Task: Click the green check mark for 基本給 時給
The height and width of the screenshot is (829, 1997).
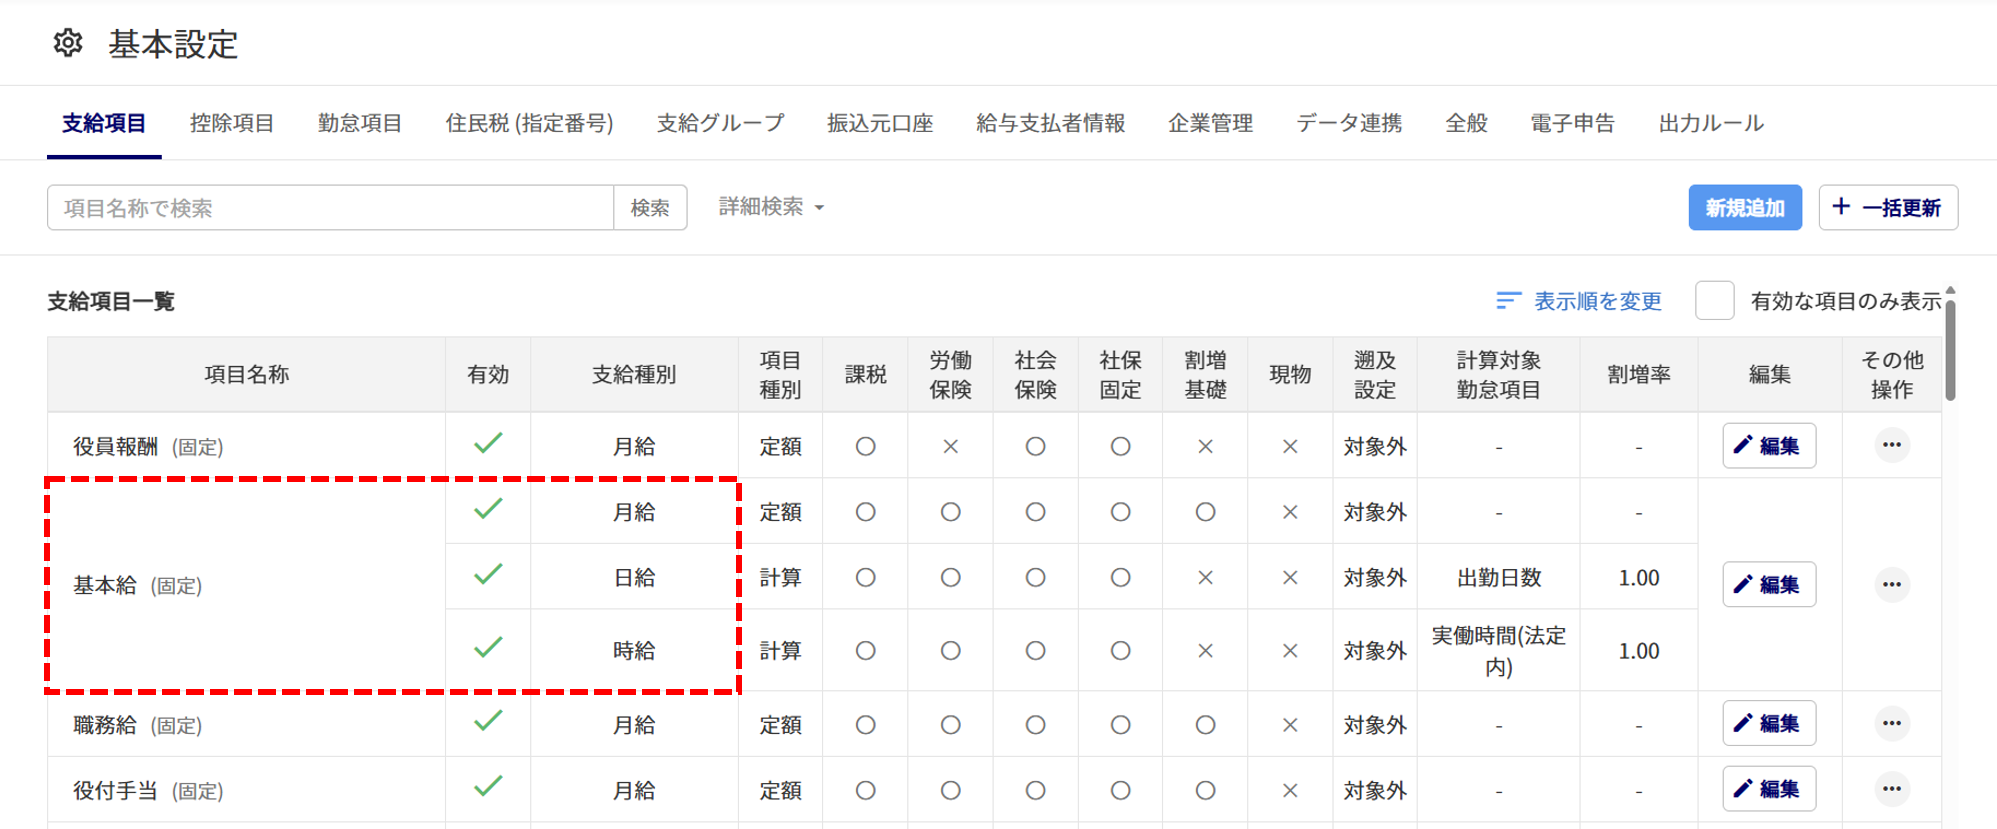Action: point(488,647)
